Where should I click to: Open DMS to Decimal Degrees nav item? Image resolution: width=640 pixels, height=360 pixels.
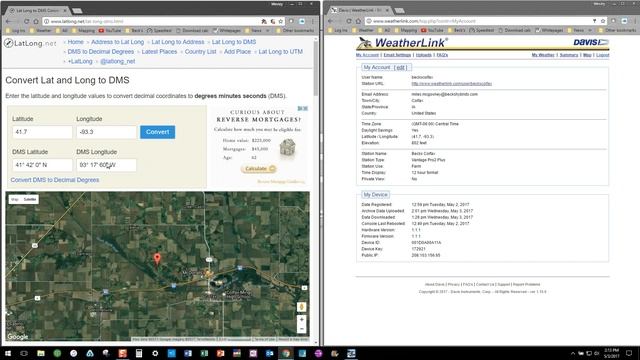tap(100, 52)
